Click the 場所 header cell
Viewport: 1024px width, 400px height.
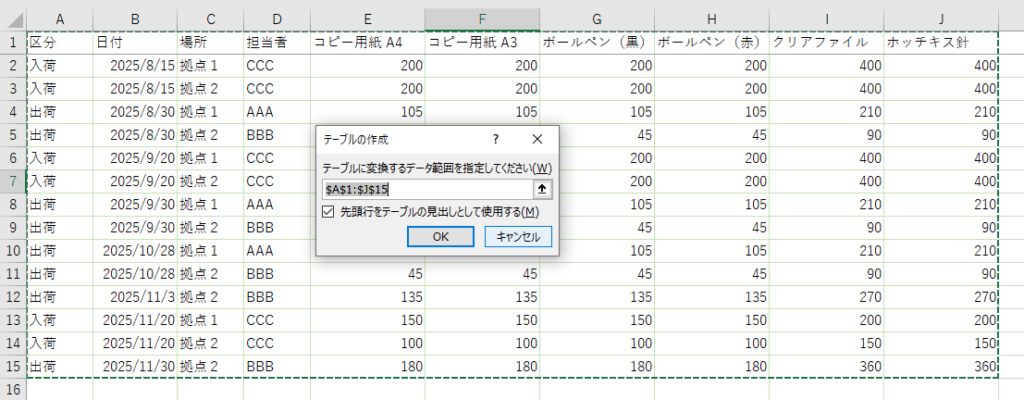pyautogui.click(x=210, y=42)
